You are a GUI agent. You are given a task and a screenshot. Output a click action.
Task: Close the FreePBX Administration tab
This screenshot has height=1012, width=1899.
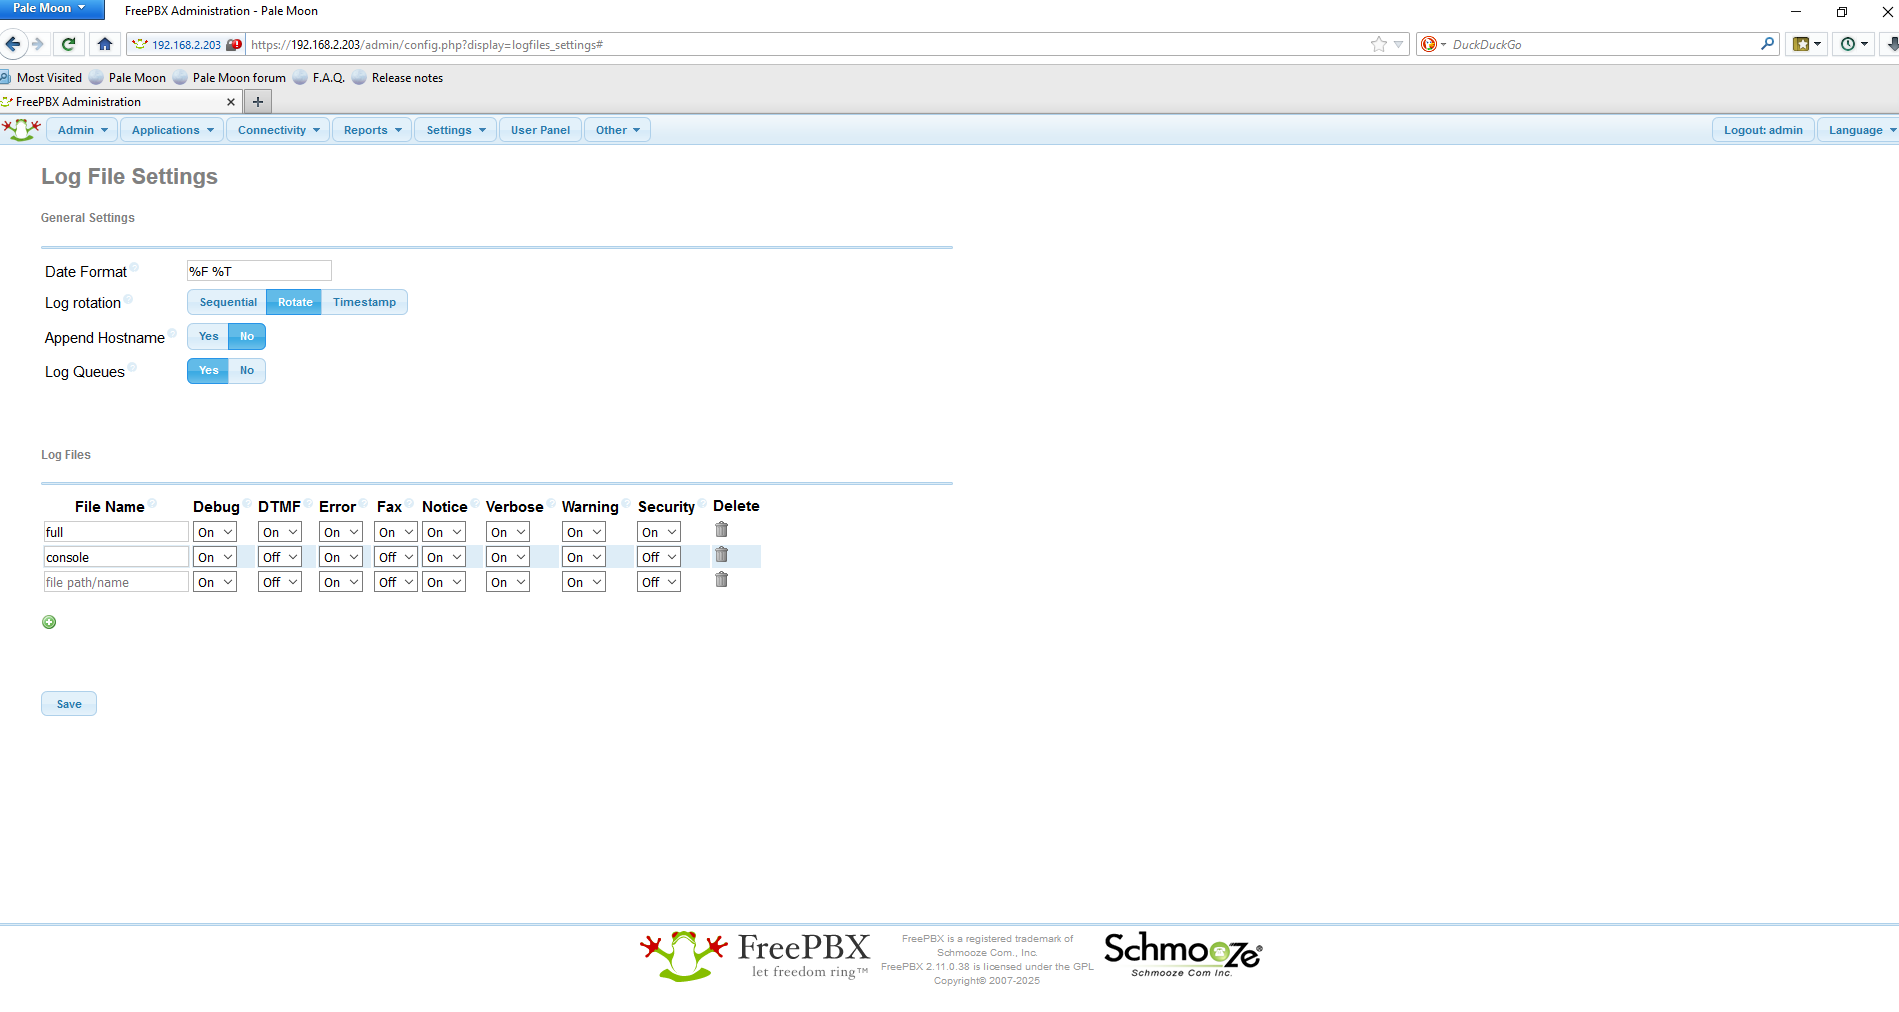(231, 102)
